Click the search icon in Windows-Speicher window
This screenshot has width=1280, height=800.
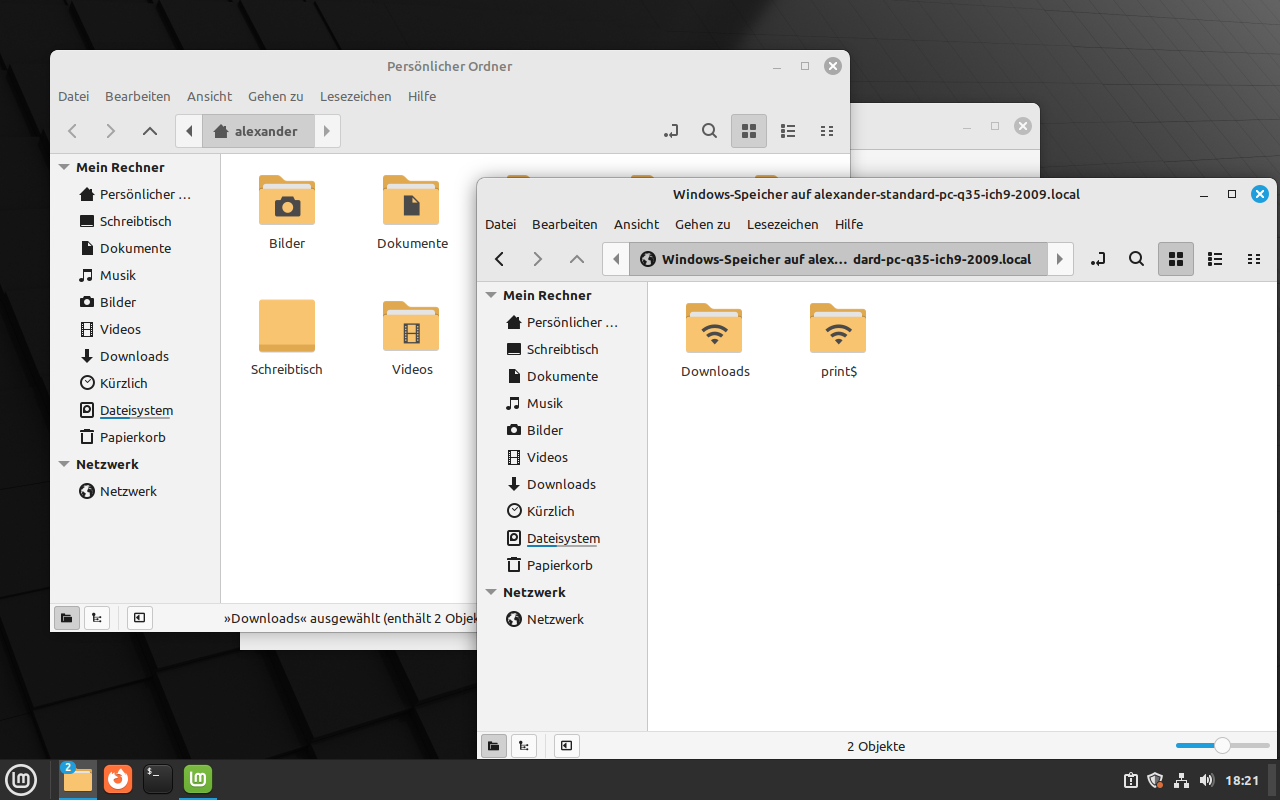pyautogui.click(x=1136, y=259)
